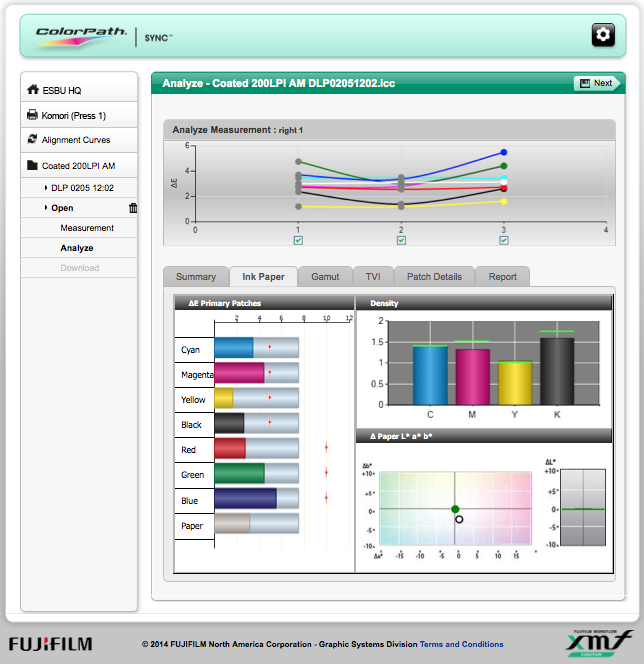
Task: Click the folder icon for Coated 200LPI AM
Action: pos(33,165)
